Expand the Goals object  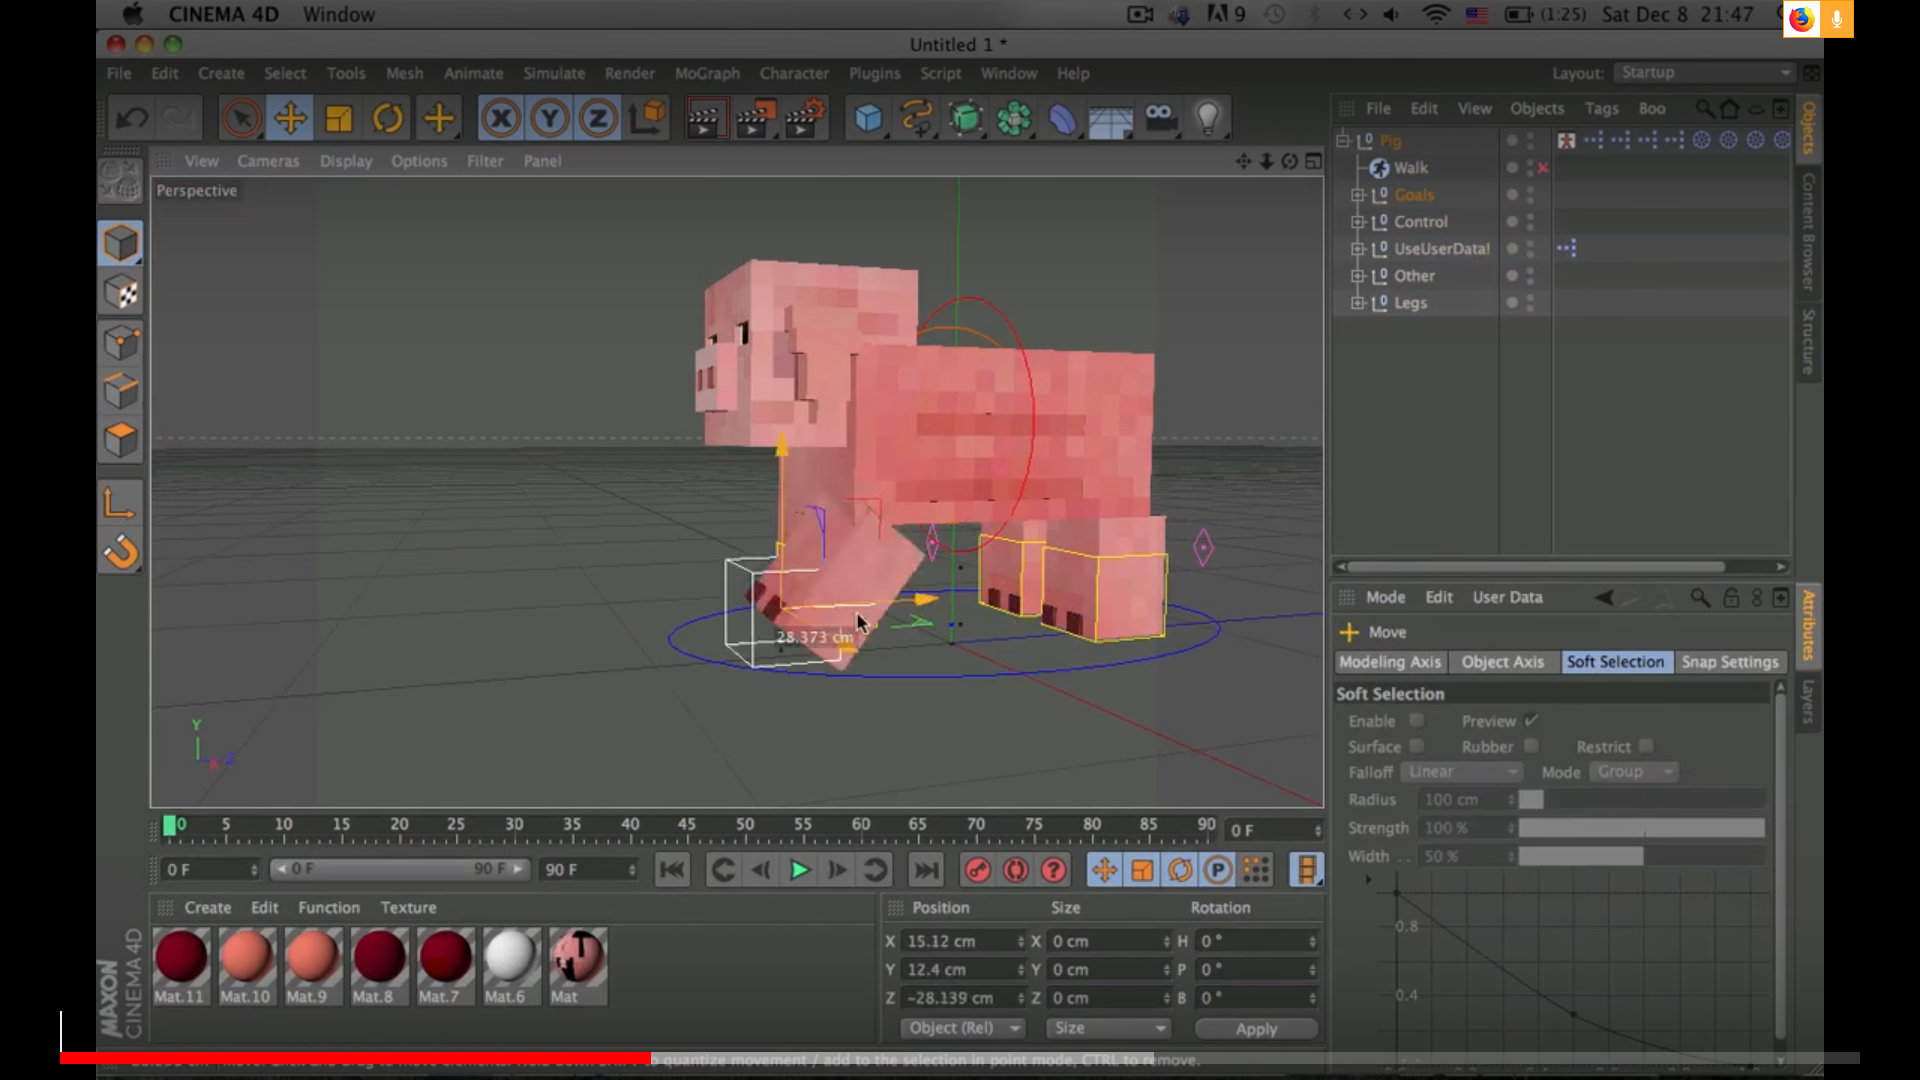1357,195
